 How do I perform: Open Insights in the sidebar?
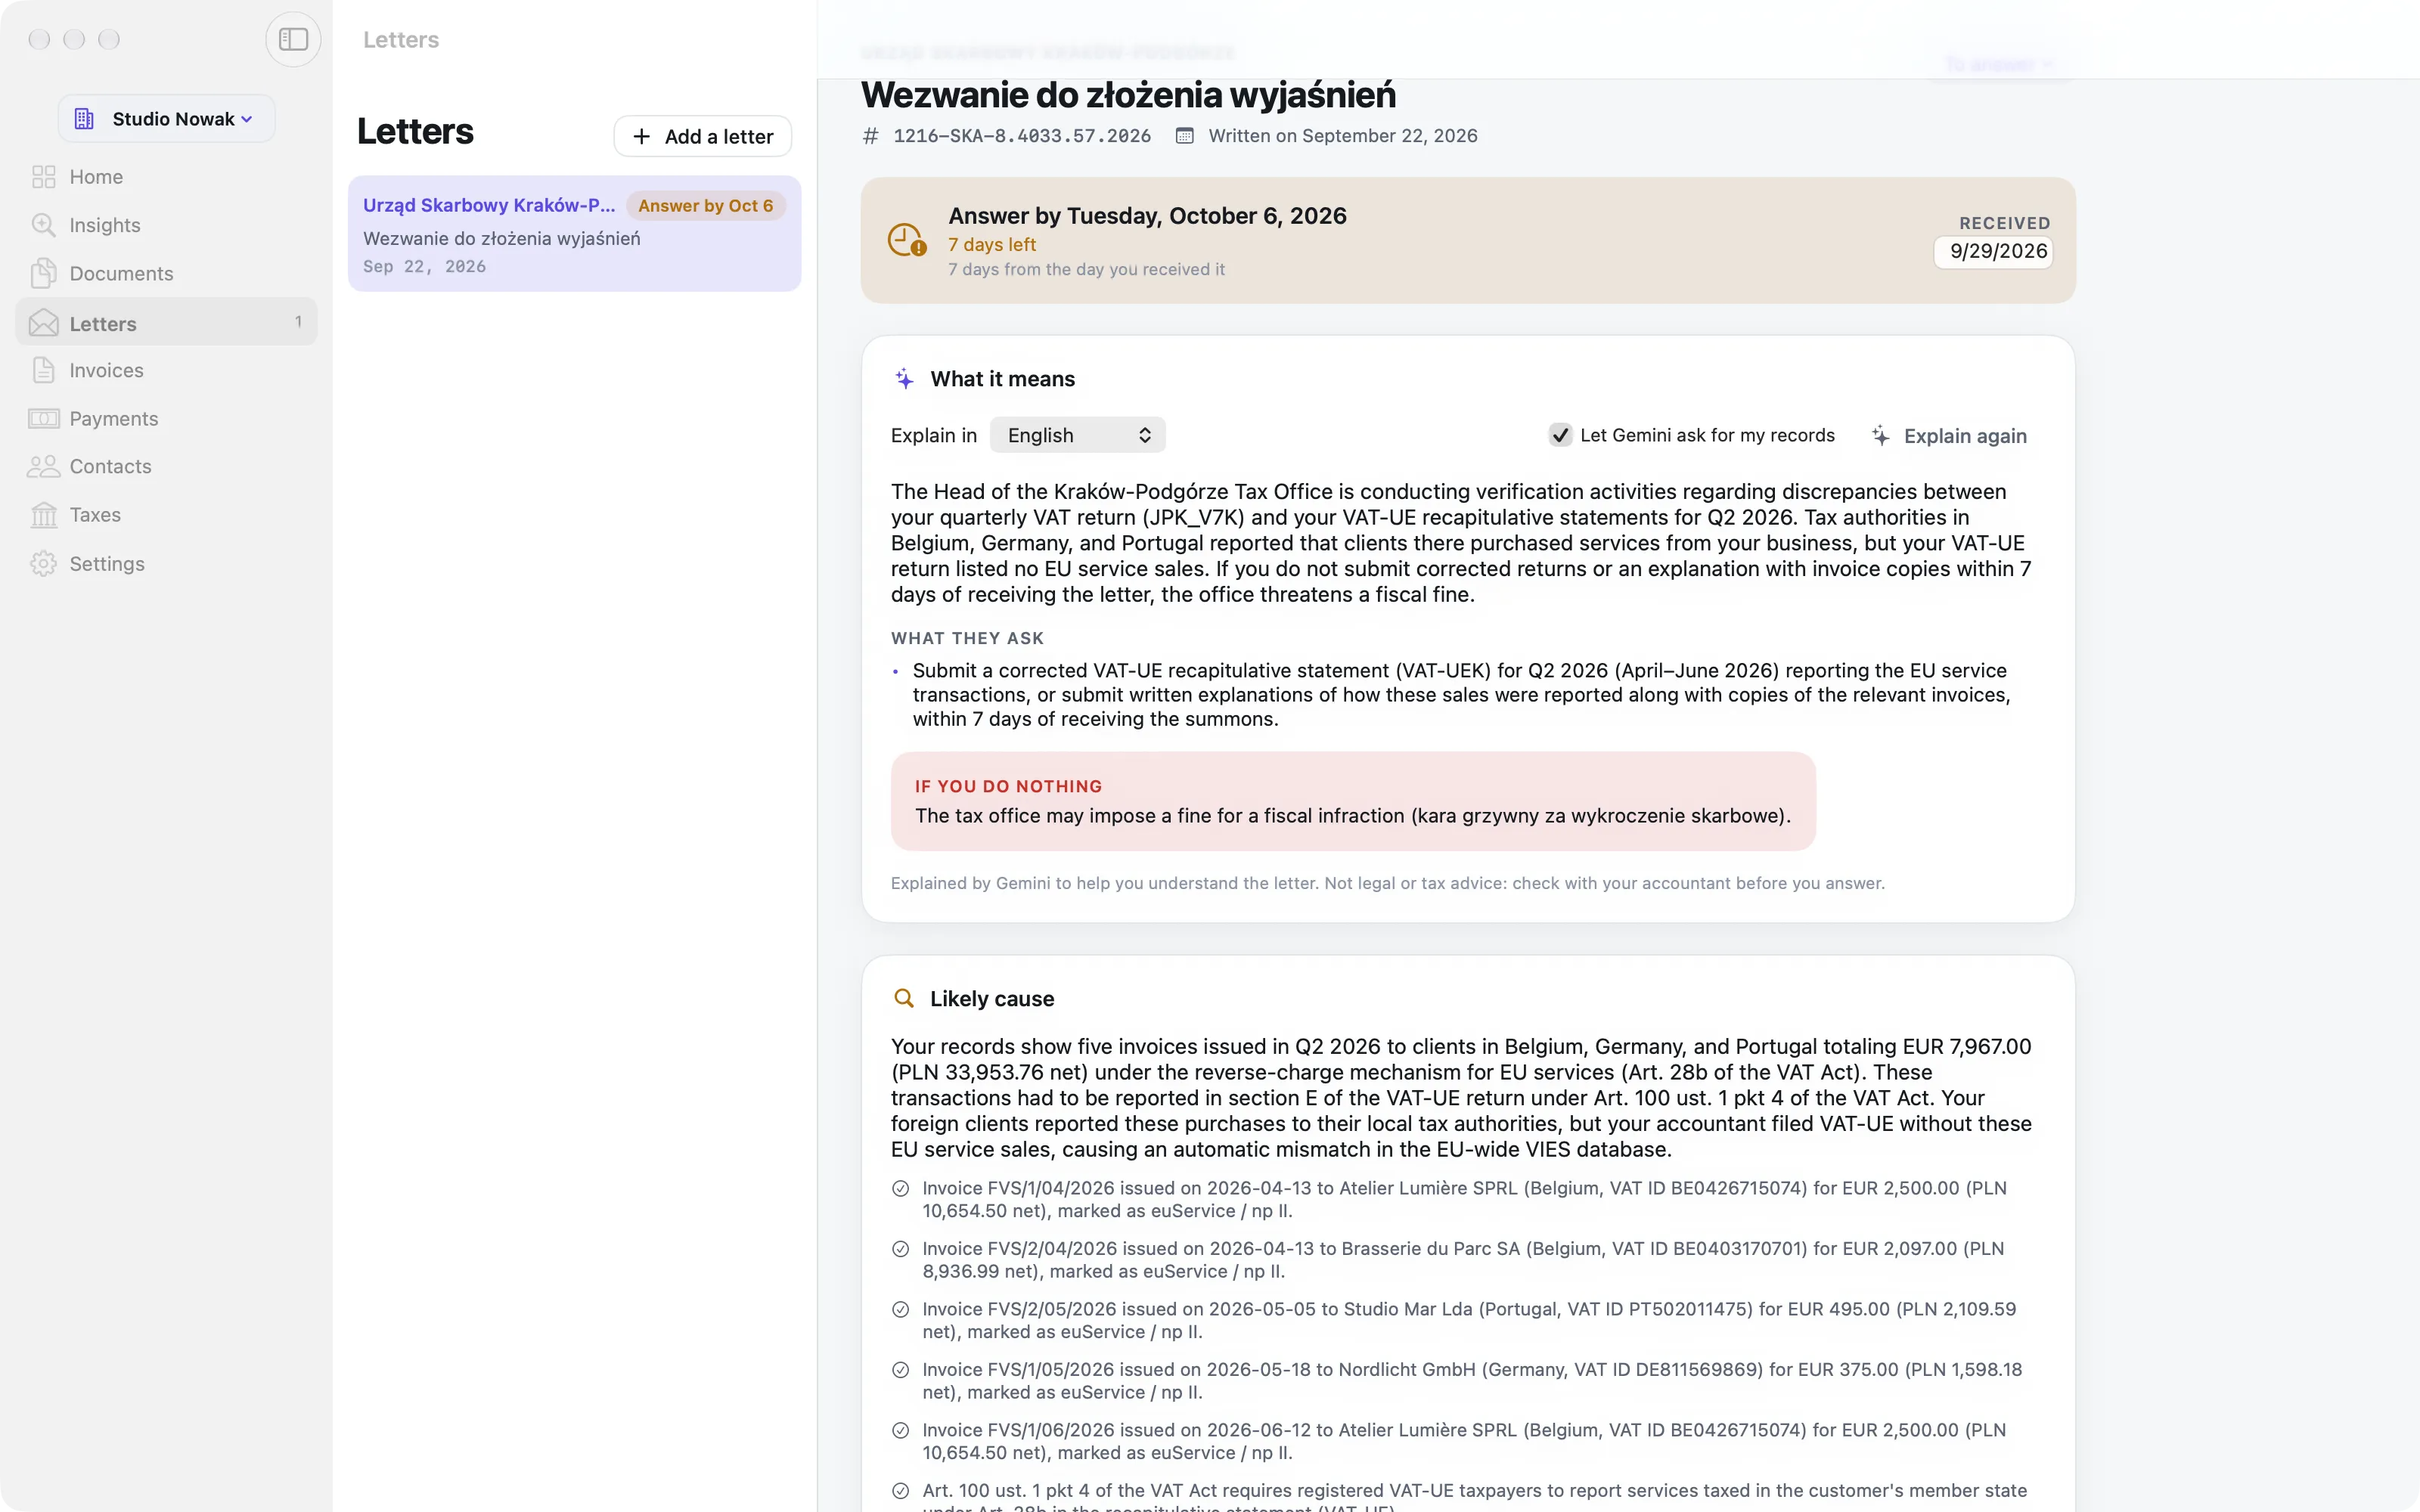166,225
